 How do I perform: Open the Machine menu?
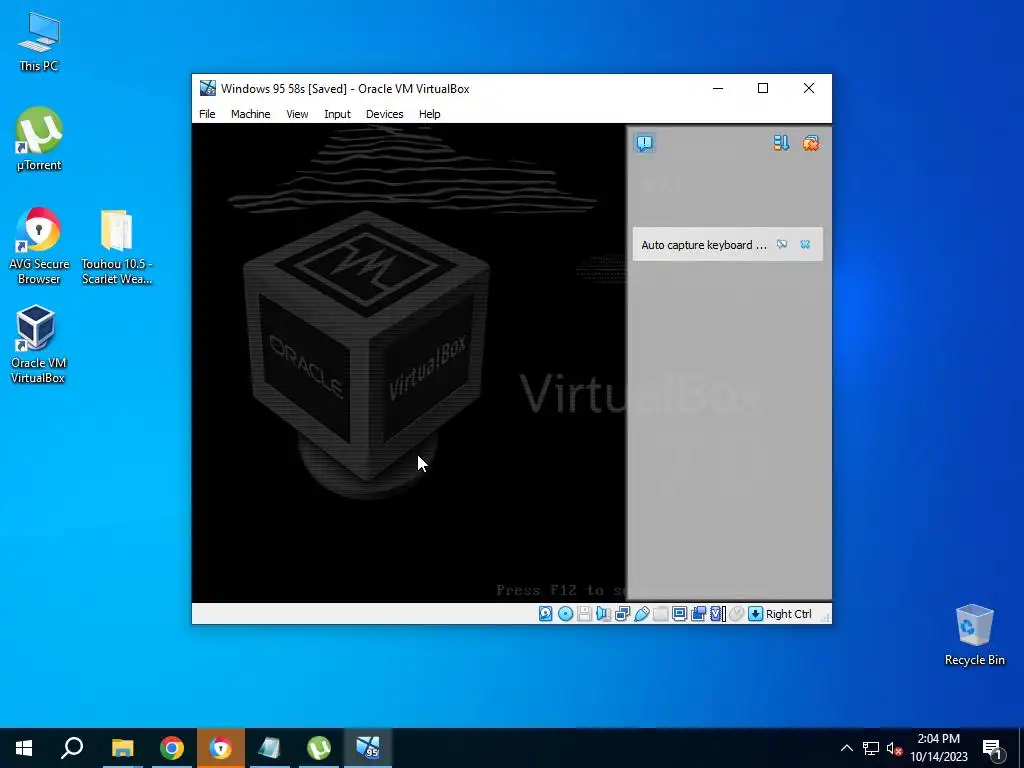[x=250, y=114]
